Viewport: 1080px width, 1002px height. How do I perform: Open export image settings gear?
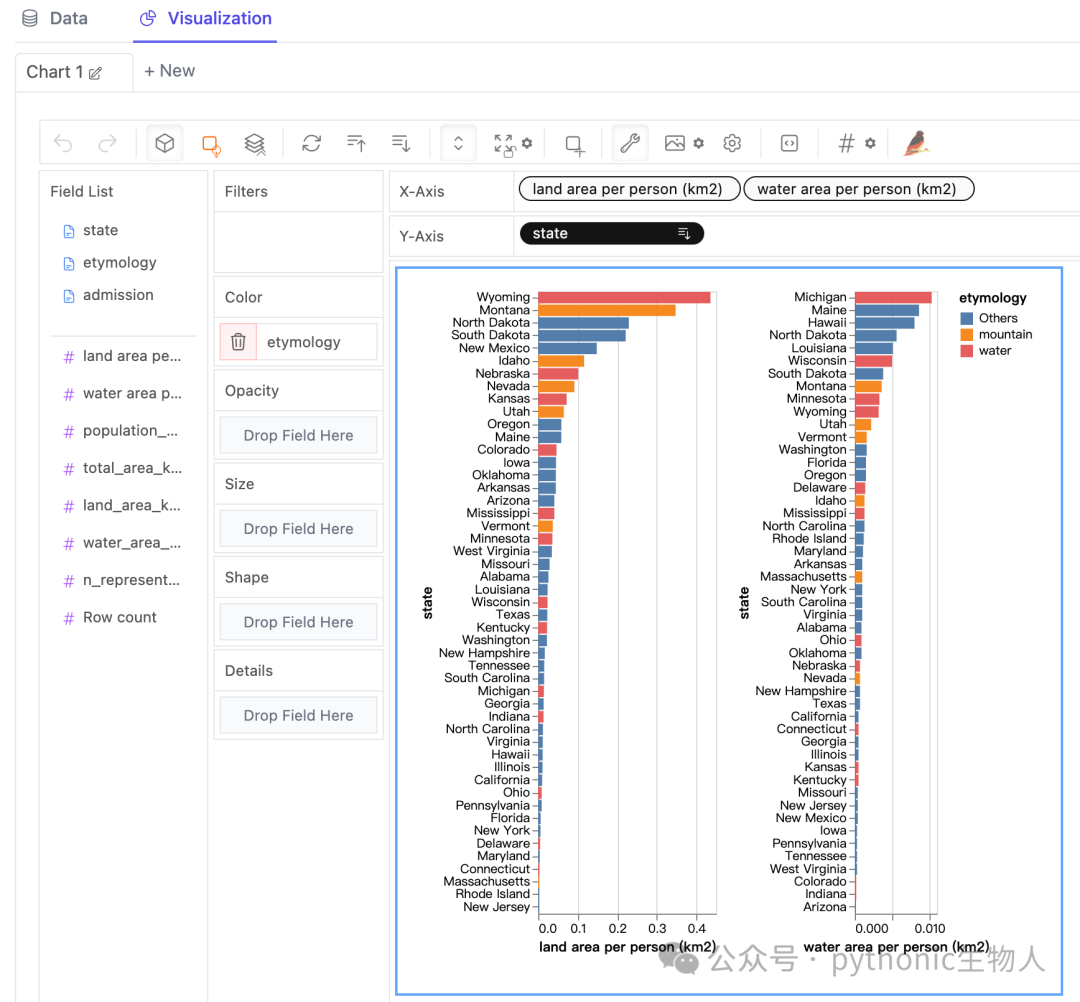pos(698,143)
